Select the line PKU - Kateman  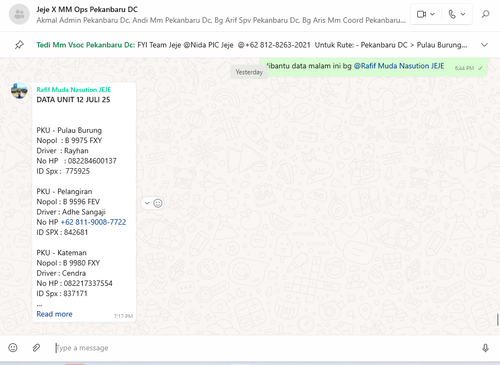click(61, 253)
